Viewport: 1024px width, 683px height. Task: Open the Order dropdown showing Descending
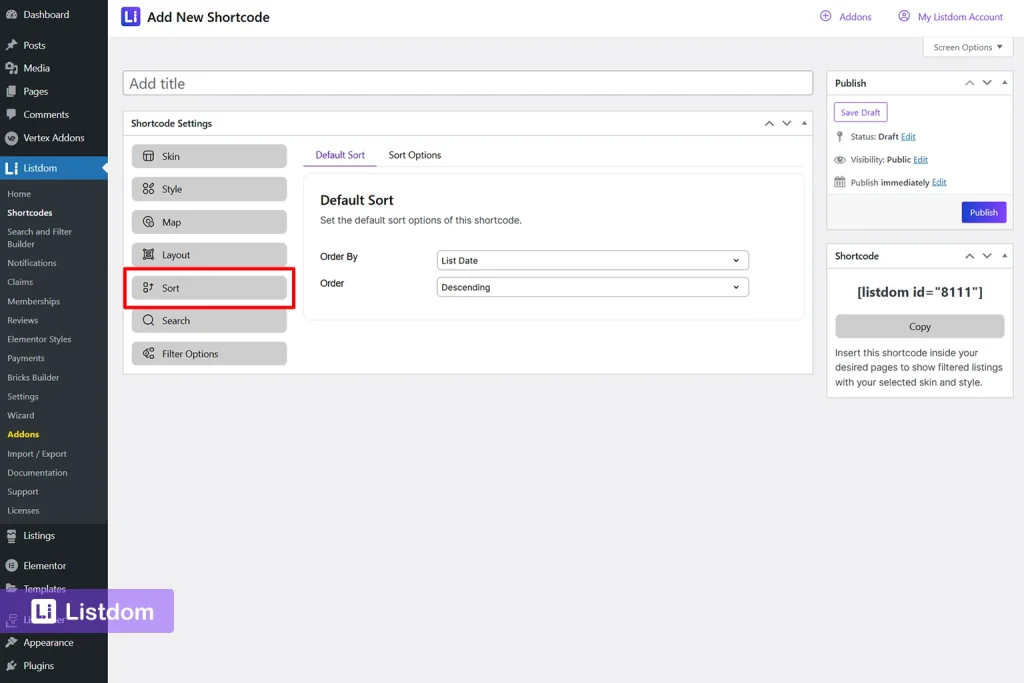[591, 286]
